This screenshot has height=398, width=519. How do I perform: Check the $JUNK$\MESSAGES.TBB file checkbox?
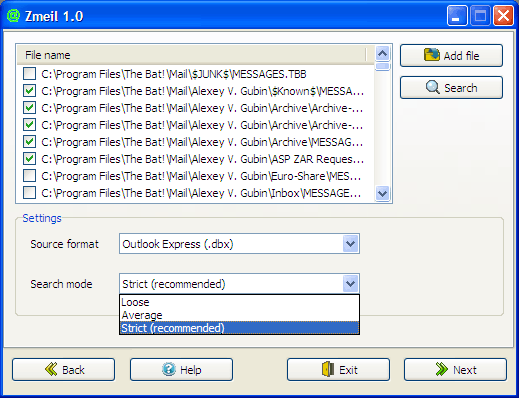pos(29,73)
